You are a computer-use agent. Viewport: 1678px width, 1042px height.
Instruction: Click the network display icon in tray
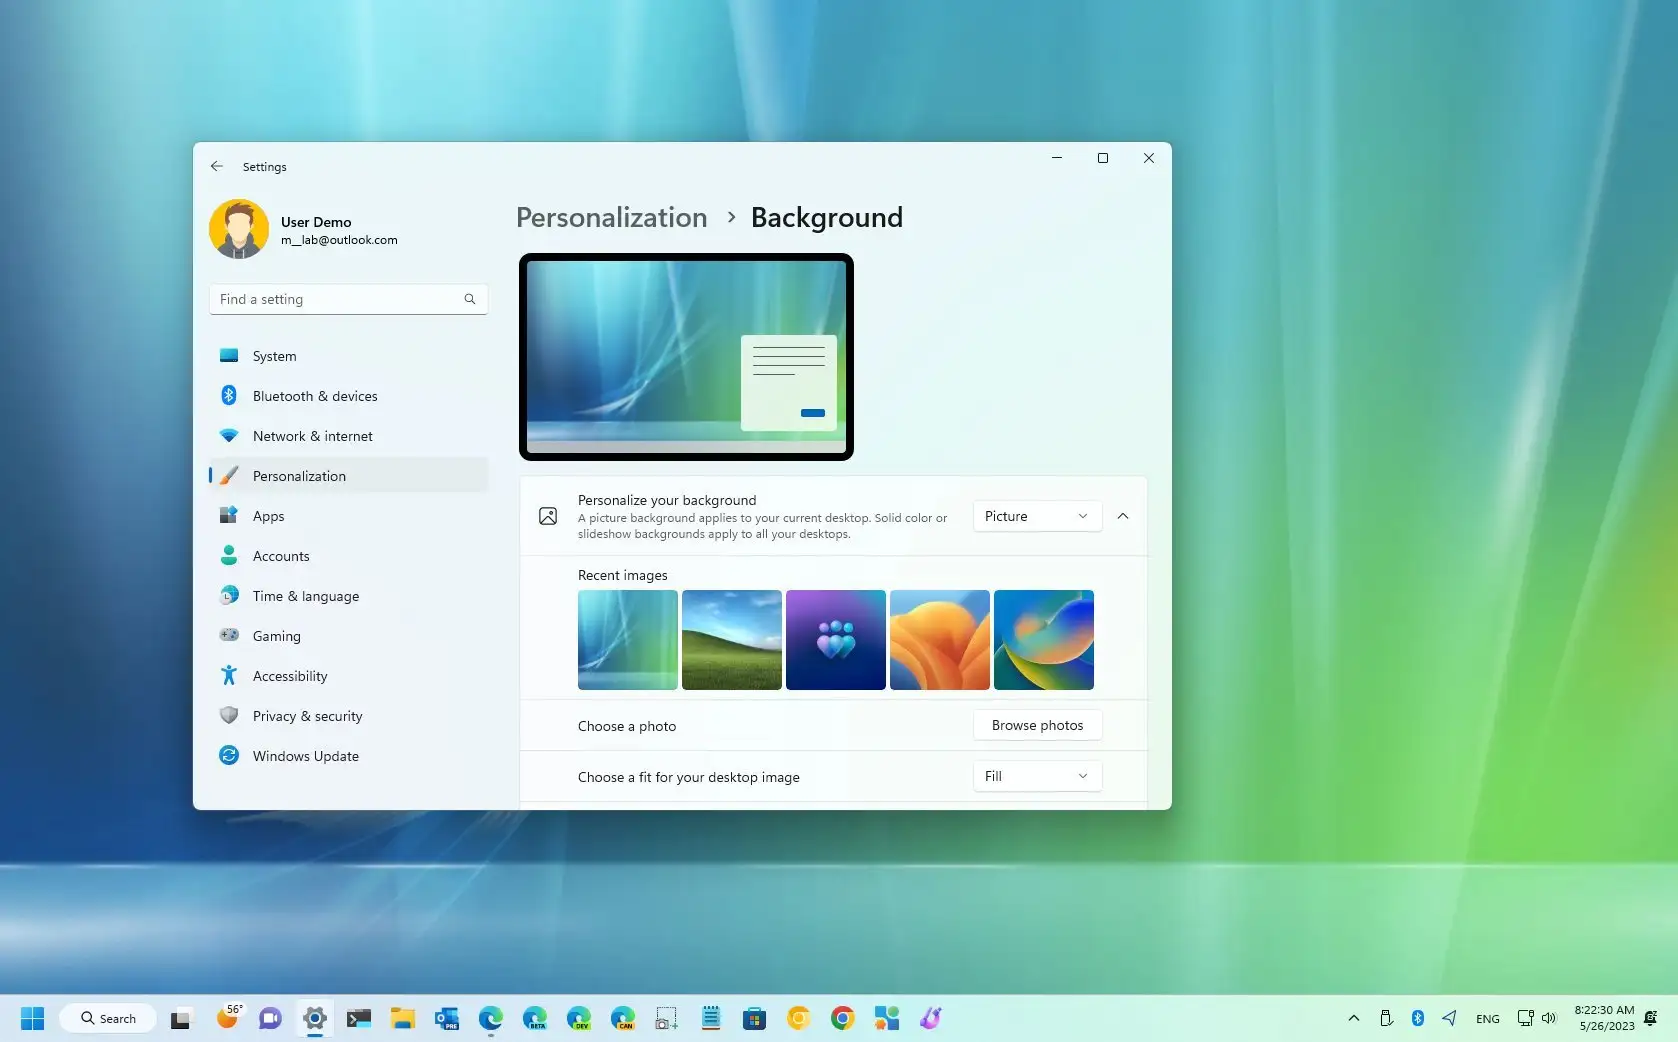tap(1525, 1018)
